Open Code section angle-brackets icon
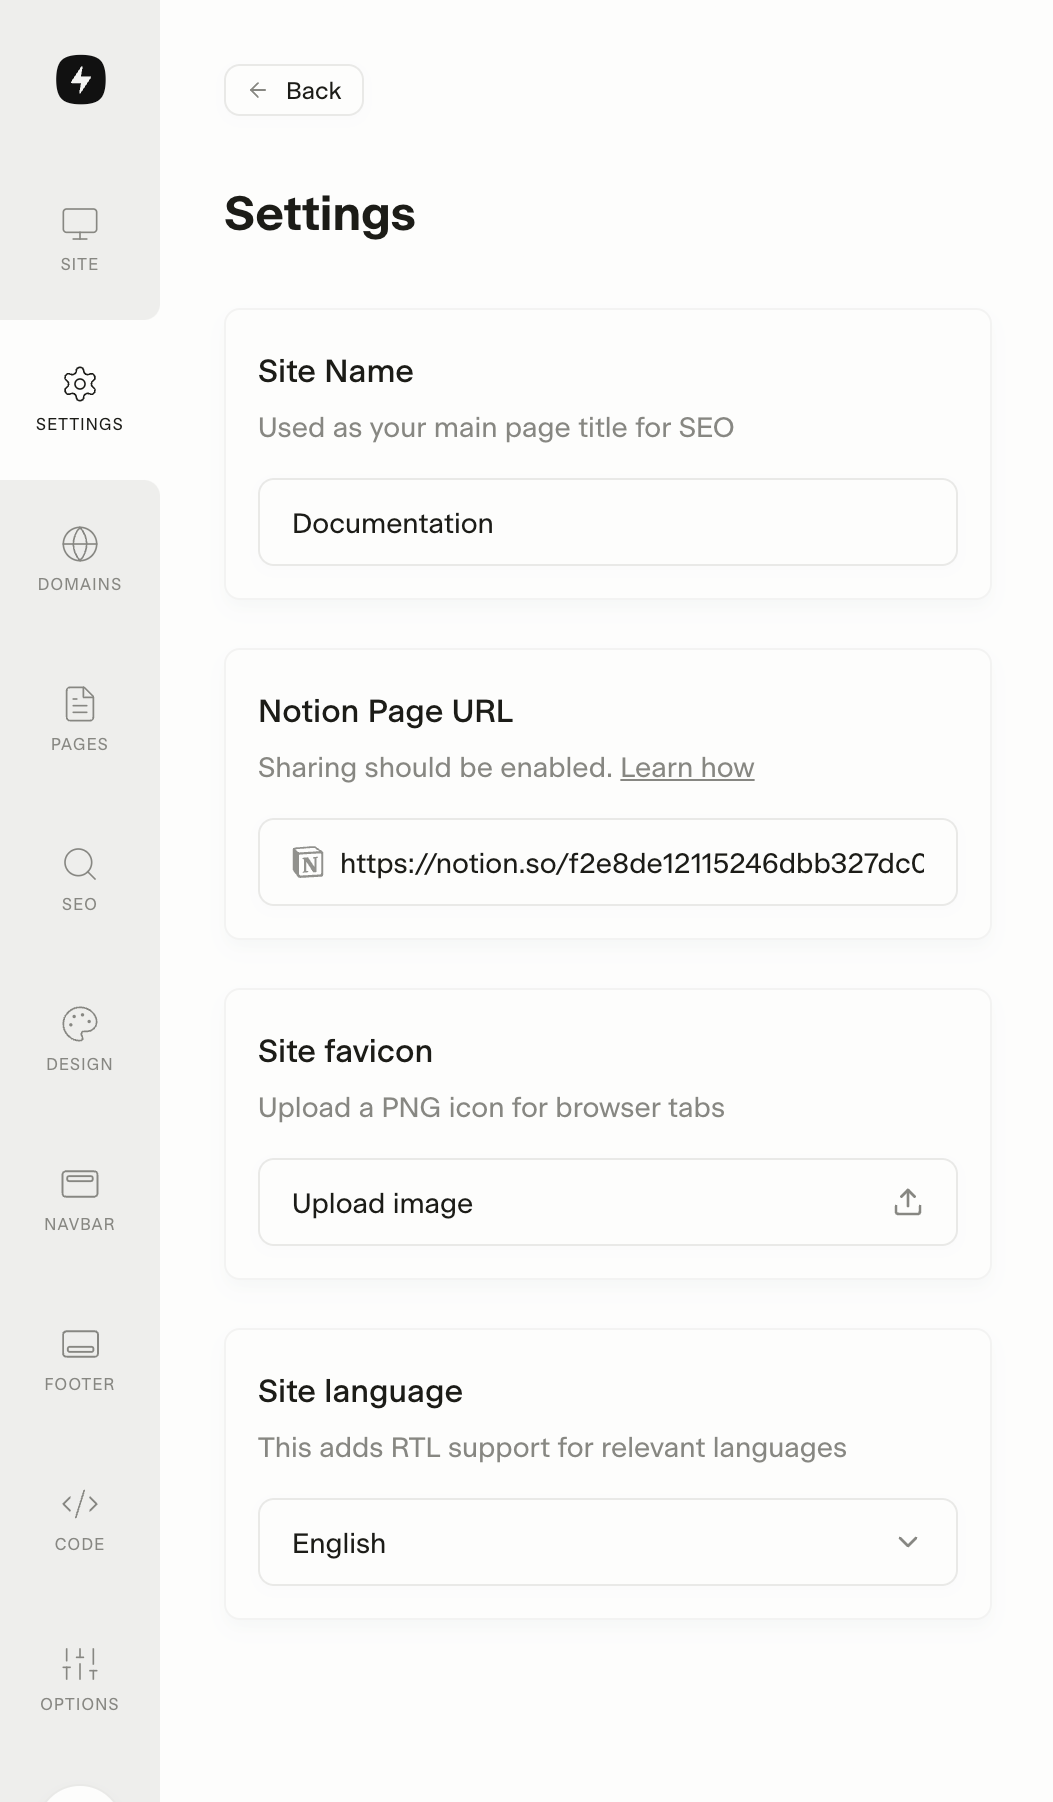The width and height of the screenshot is (1053, 1802). [80, 1504]
